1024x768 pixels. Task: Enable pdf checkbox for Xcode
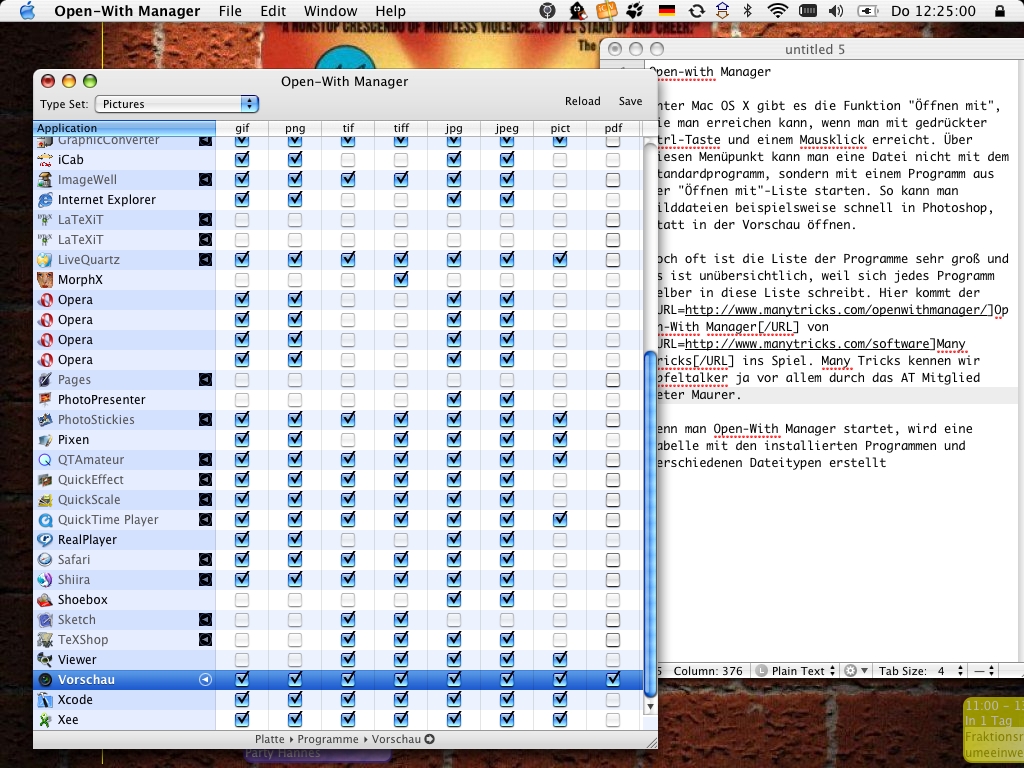[613, 699]
